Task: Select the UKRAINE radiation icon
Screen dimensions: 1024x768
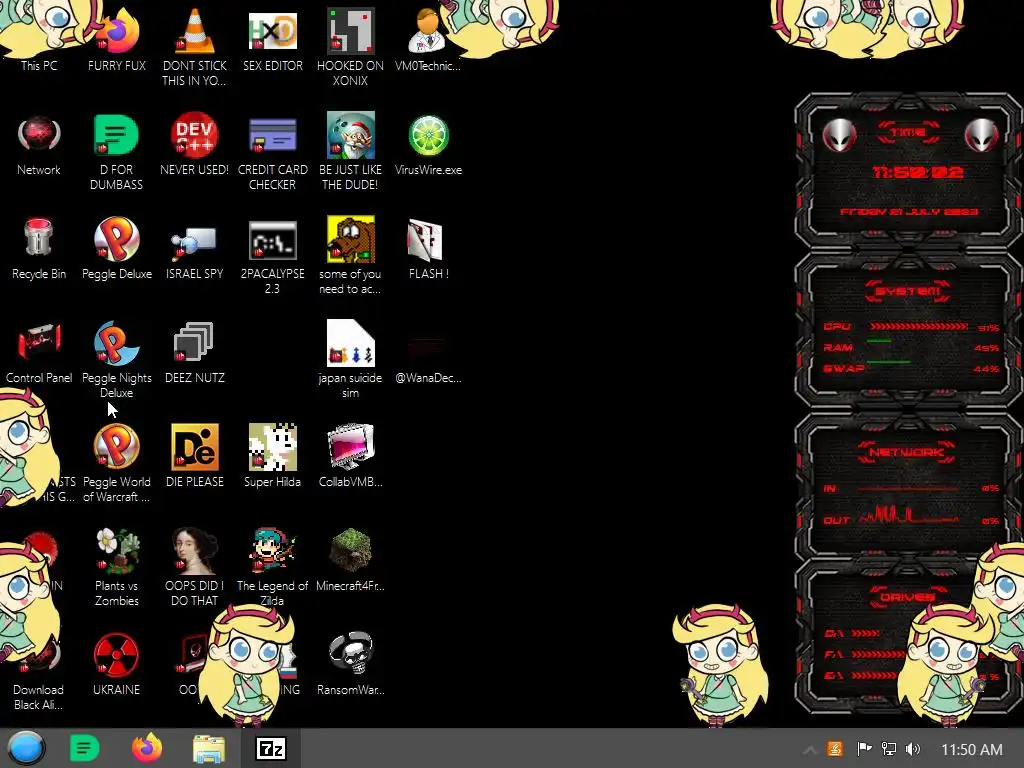Action: 116,664
